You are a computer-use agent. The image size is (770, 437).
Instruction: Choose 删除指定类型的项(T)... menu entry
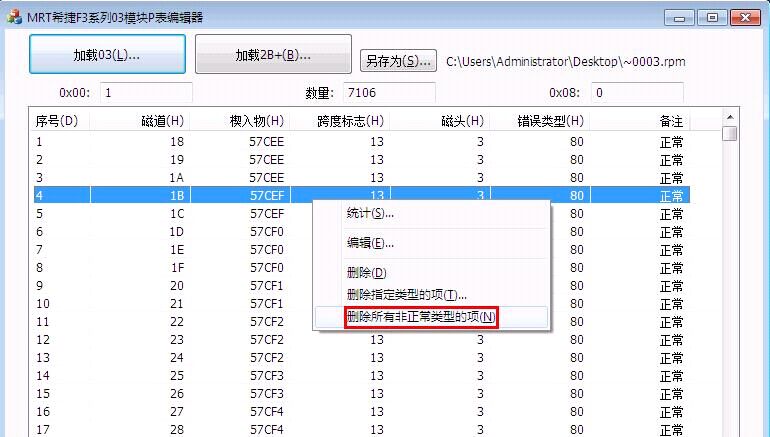(x=431, y=295)
